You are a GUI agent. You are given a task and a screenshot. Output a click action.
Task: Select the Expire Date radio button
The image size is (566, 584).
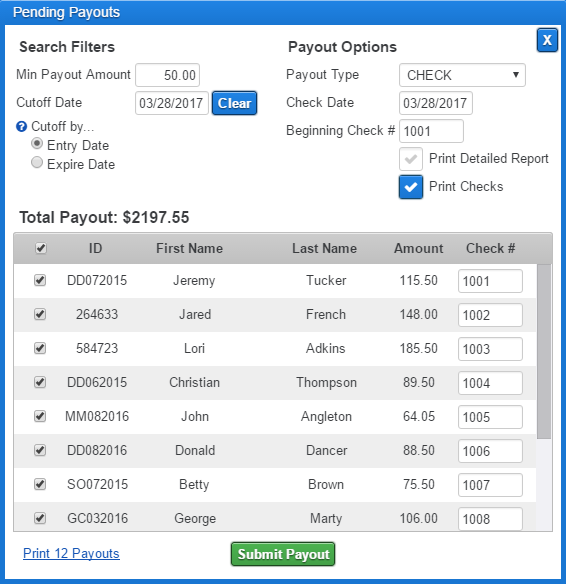pyautogui.click(x=37, y=162)
